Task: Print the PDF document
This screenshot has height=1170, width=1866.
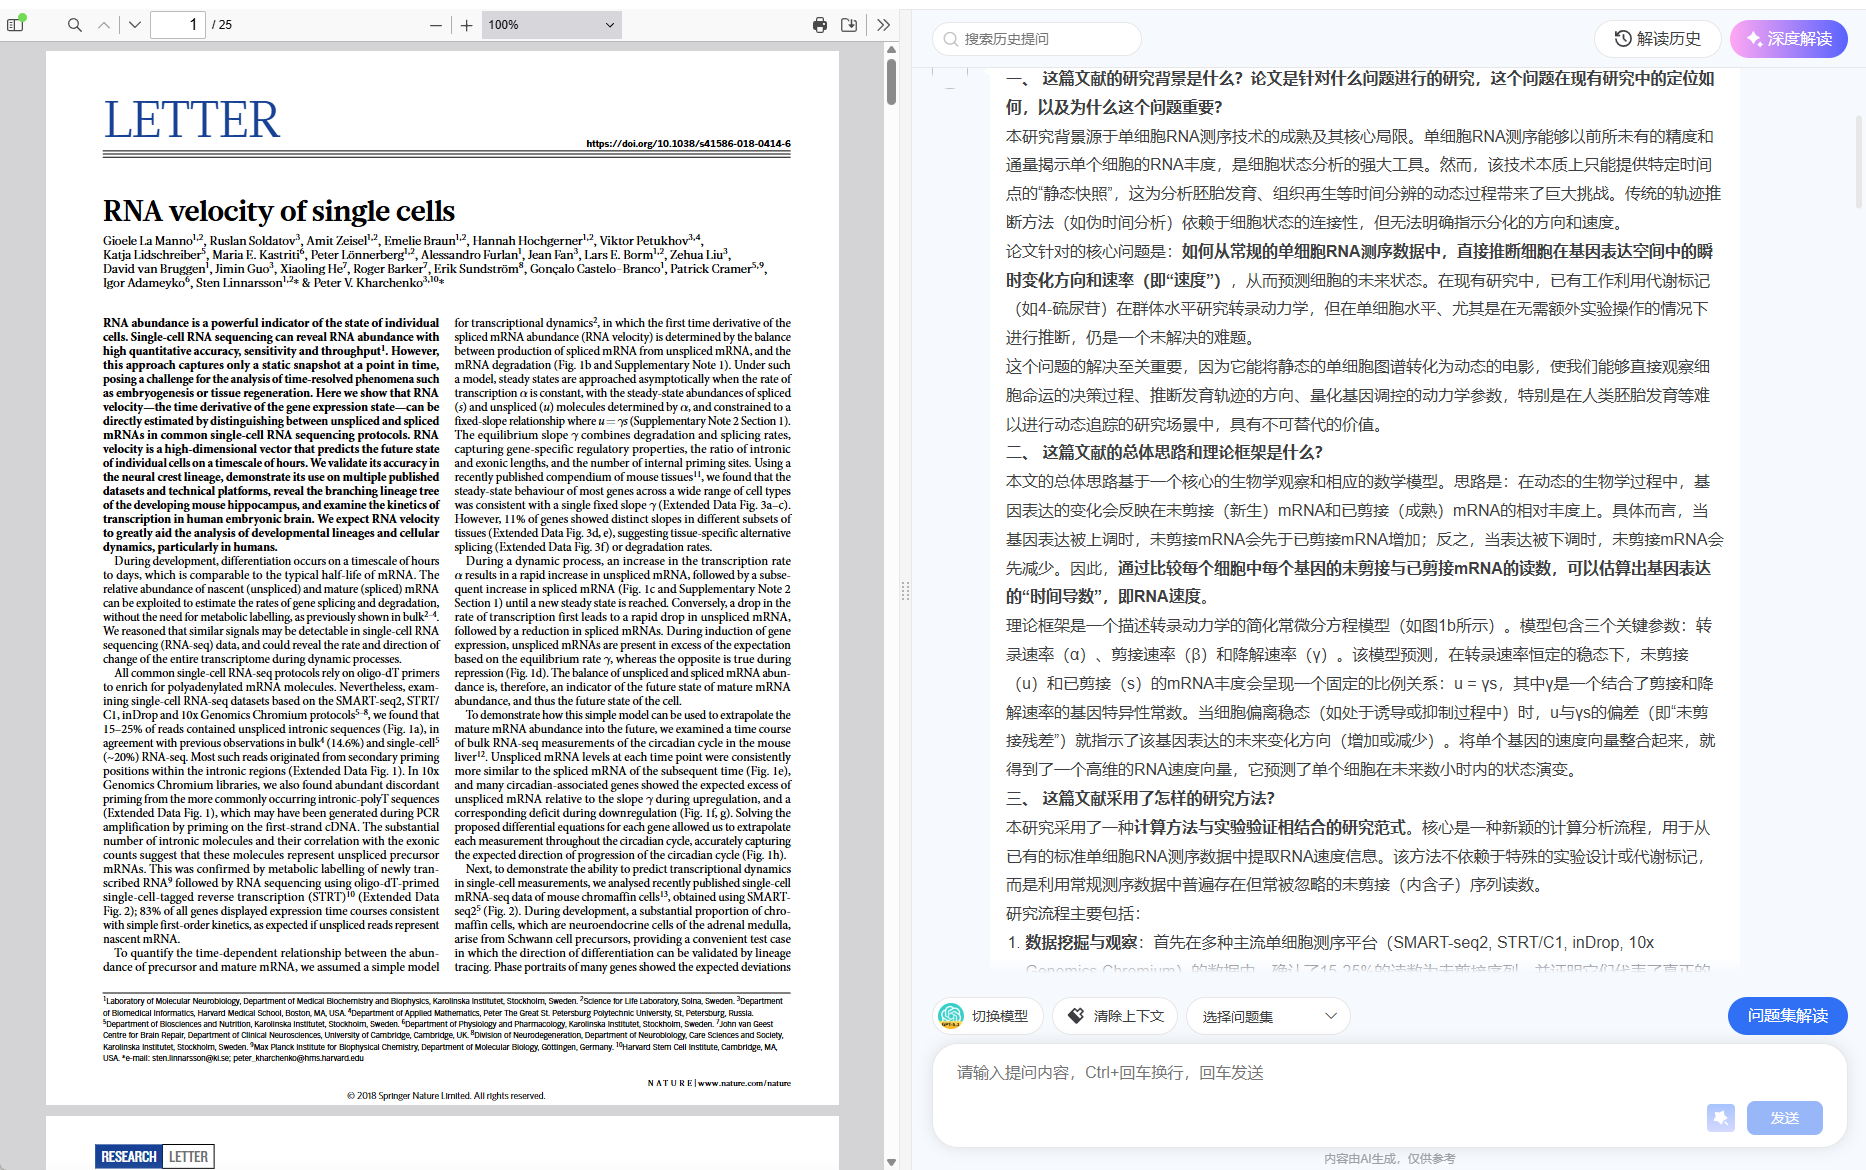Action: pyautogui.click(x=820, y=25)
